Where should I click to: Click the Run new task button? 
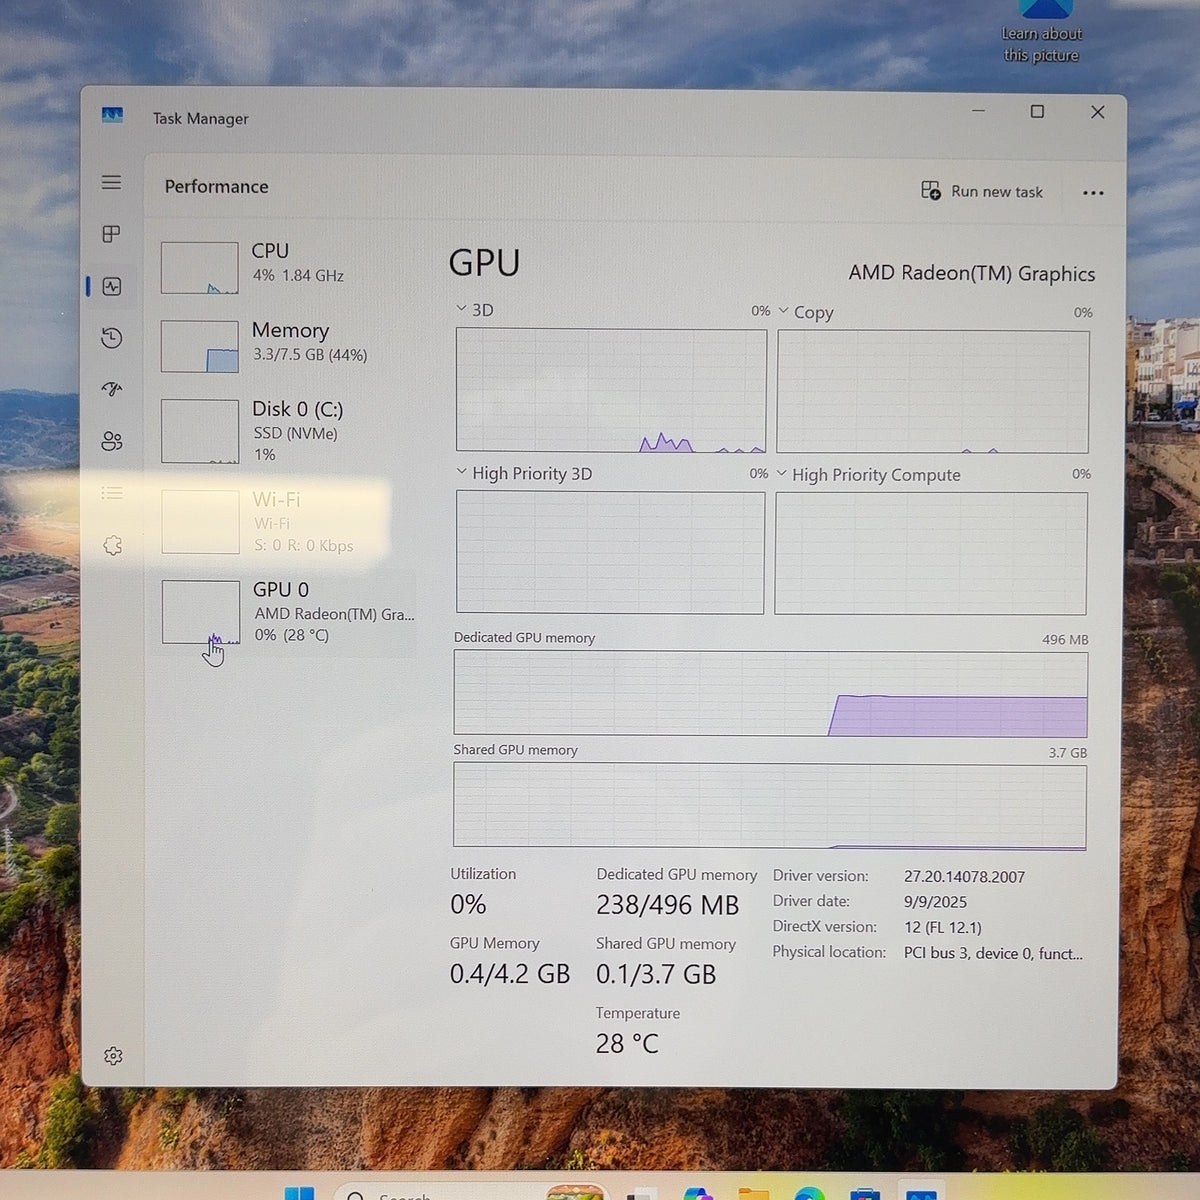click(982, 191)
